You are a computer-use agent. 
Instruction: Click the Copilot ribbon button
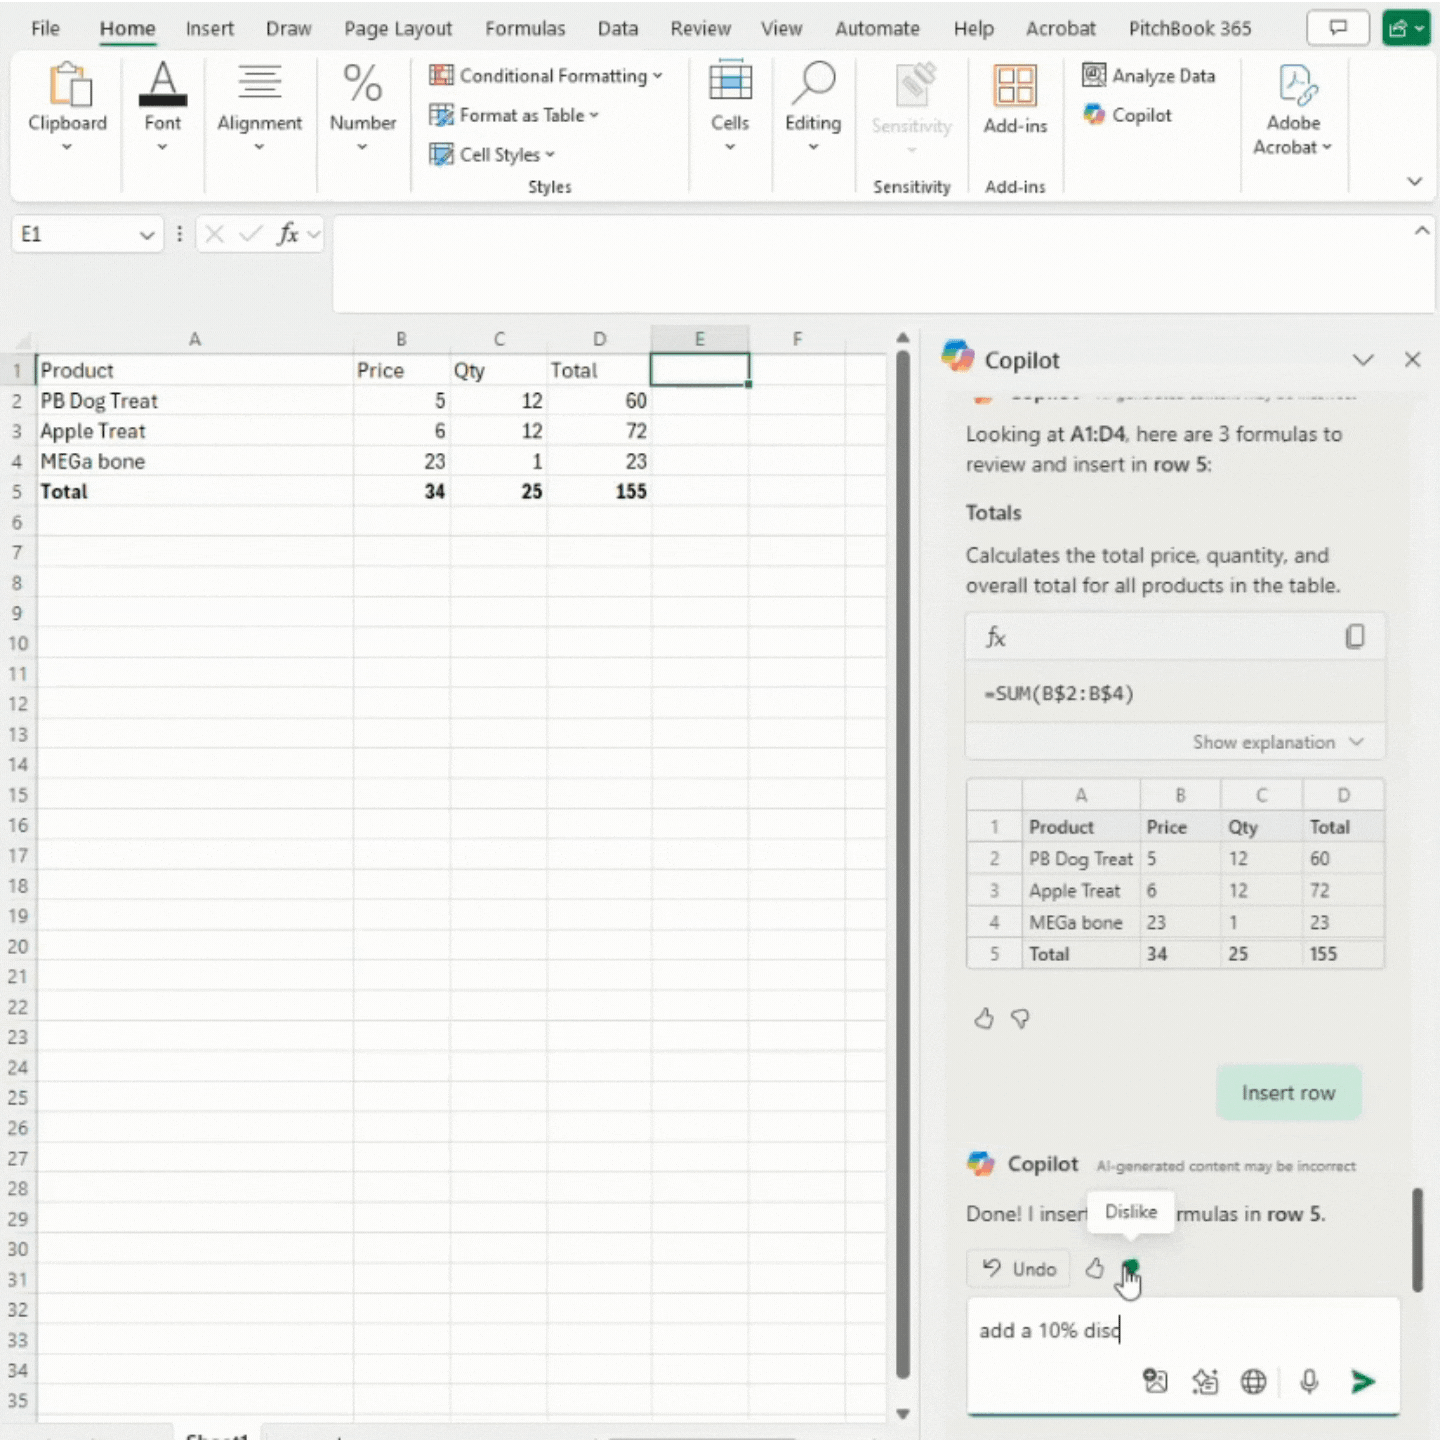[1127, 115]
